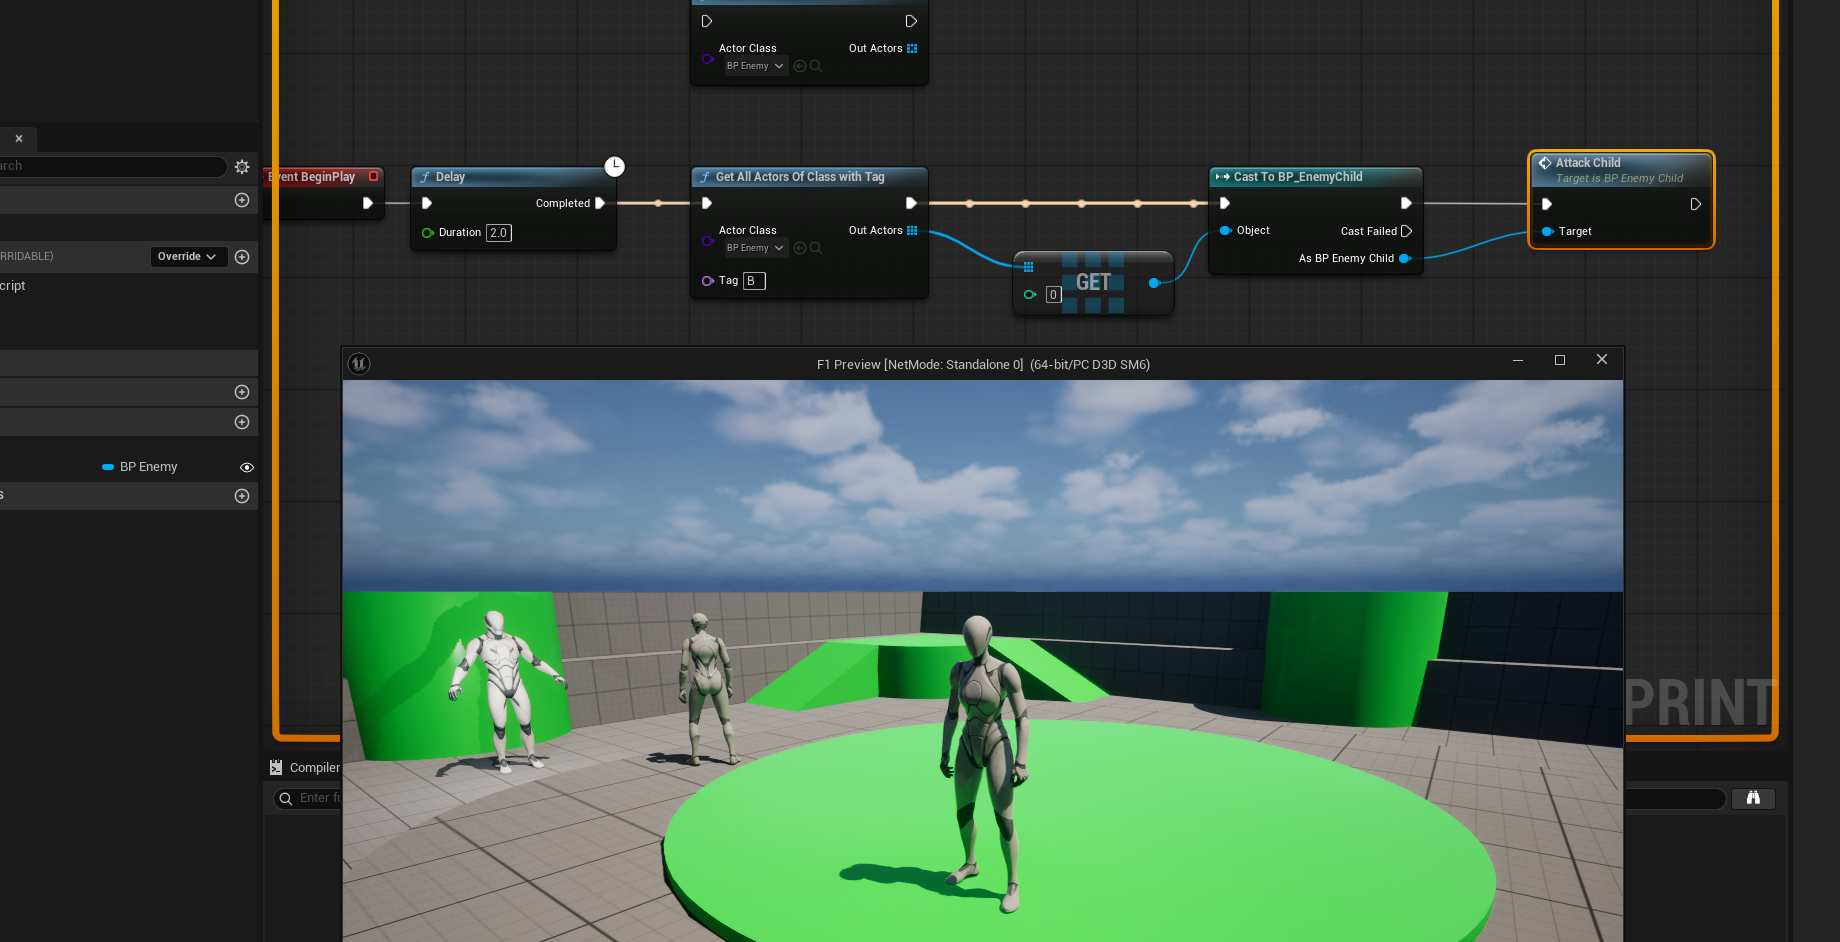Click the Tag input pin circle
Screen dimensions: 1840x942
[x=708, y=281]
